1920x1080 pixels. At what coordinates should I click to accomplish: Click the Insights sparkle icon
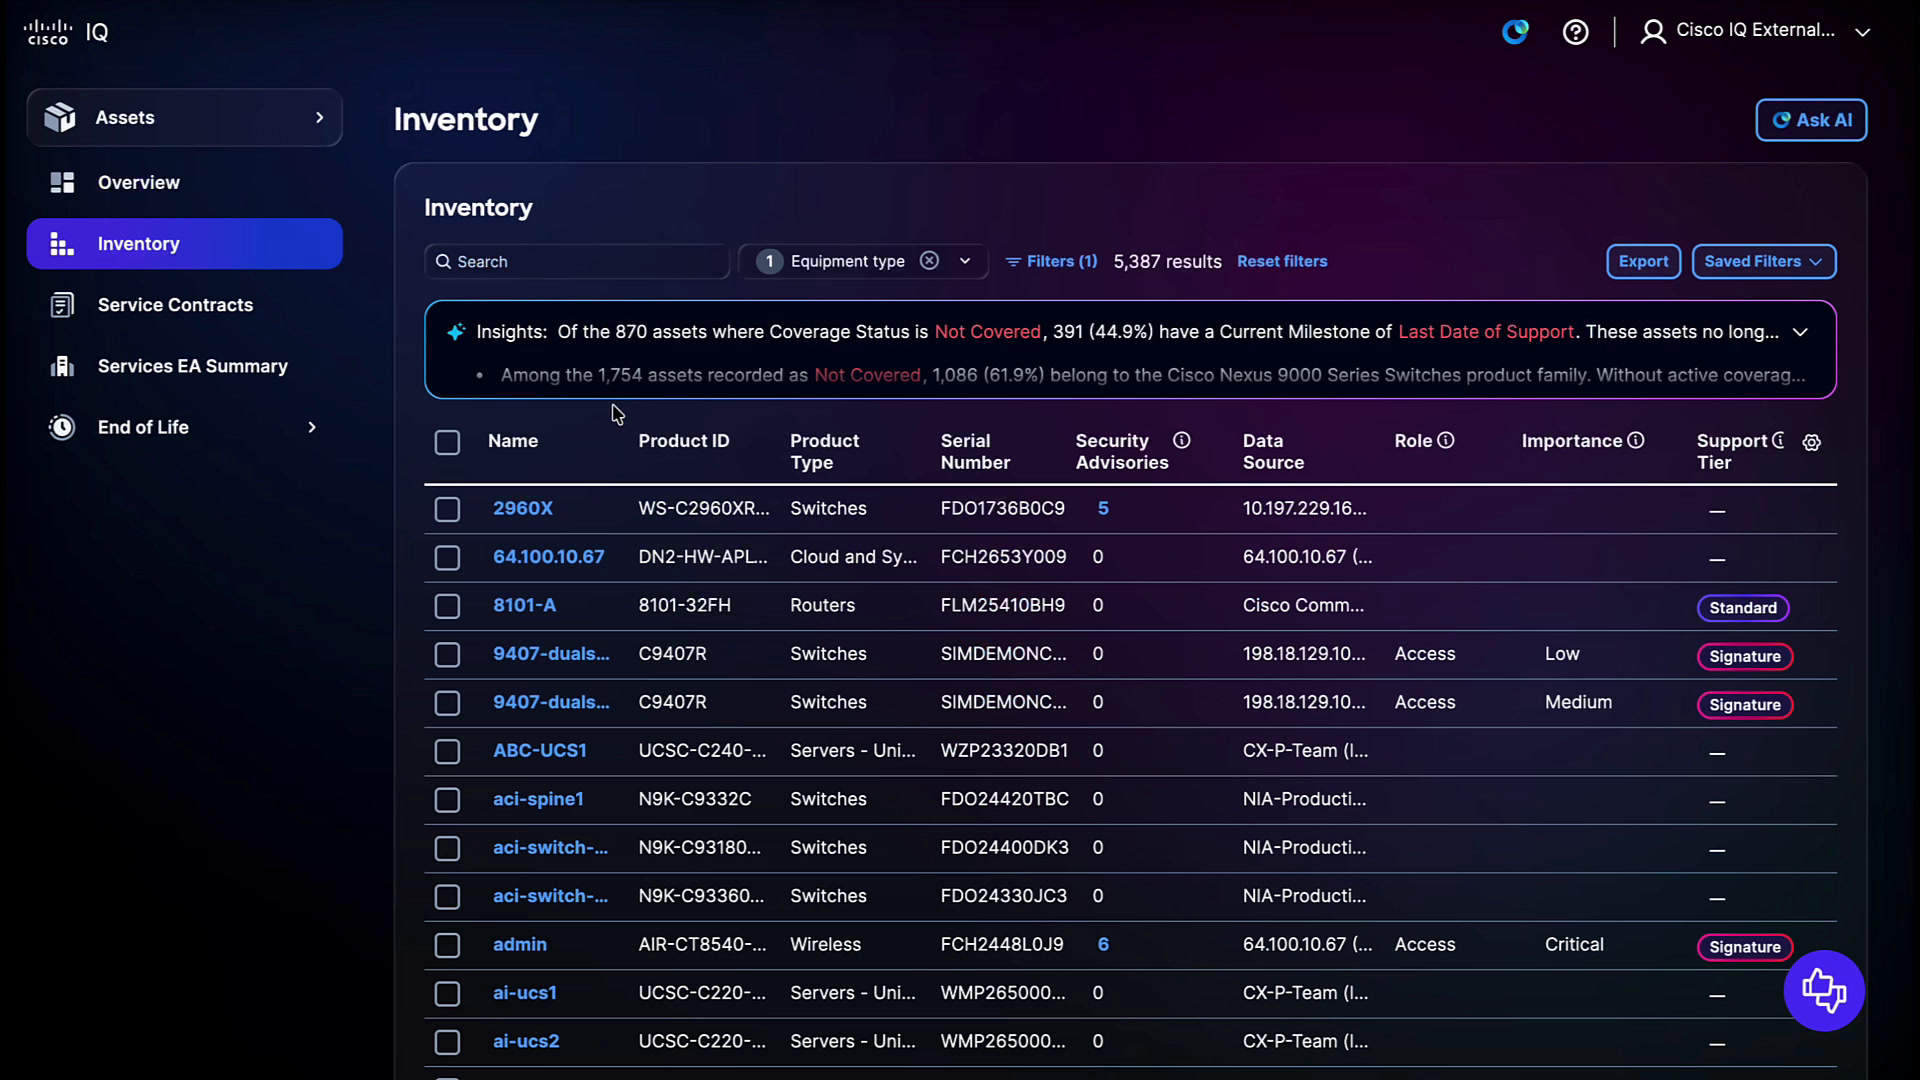pos(456,332)
